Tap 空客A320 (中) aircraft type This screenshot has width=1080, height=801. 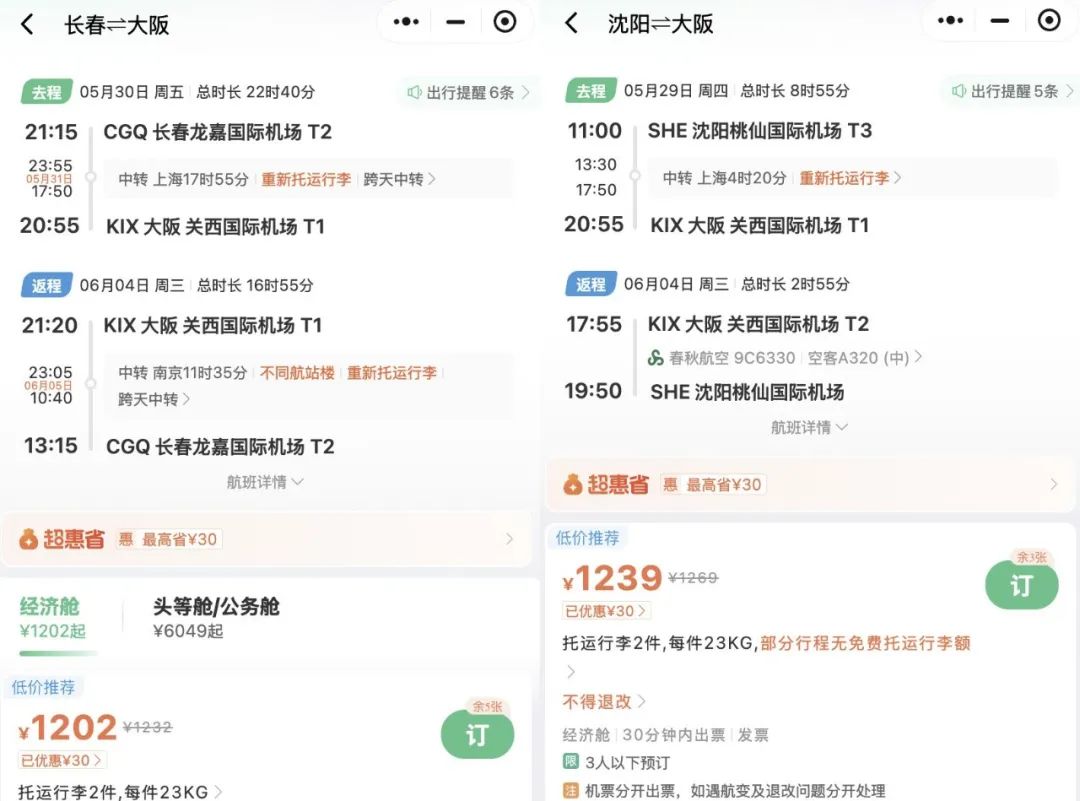pyautogui.click(x=859, y=358)
